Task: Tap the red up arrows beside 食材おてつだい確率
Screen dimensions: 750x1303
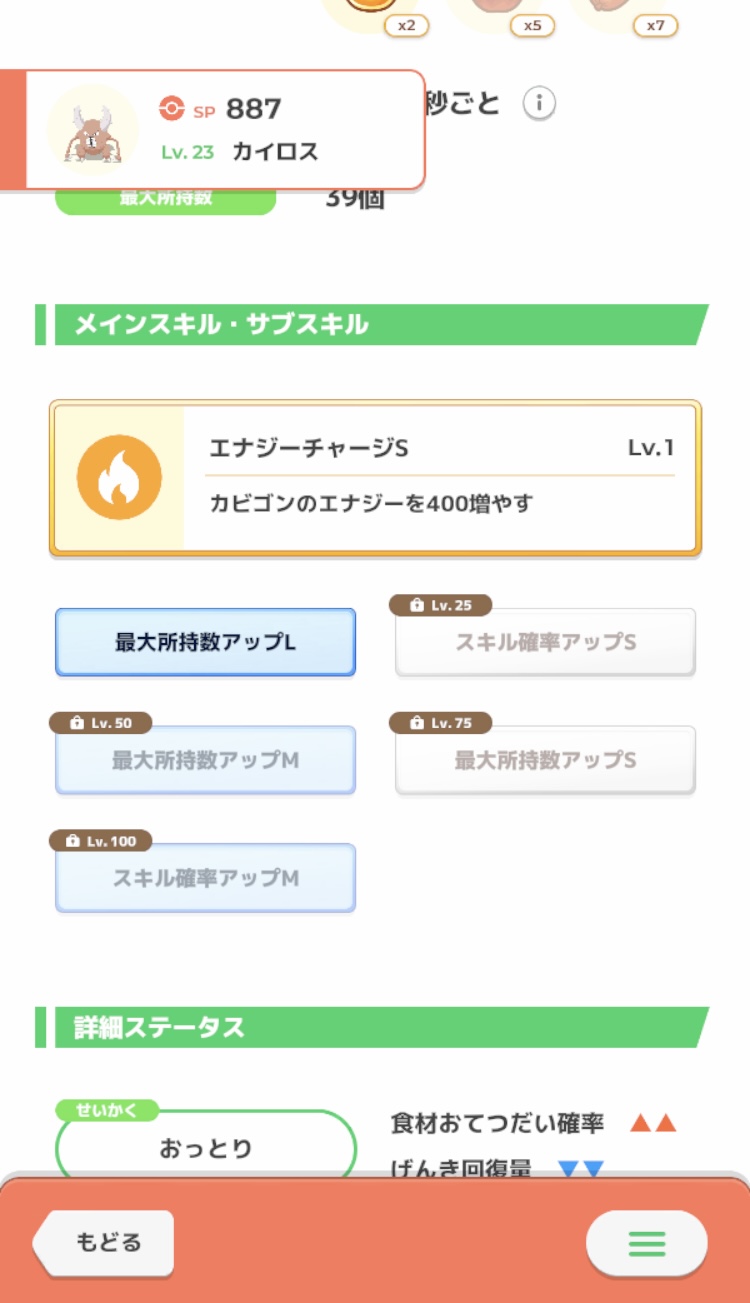Action: click(653, 1123)
